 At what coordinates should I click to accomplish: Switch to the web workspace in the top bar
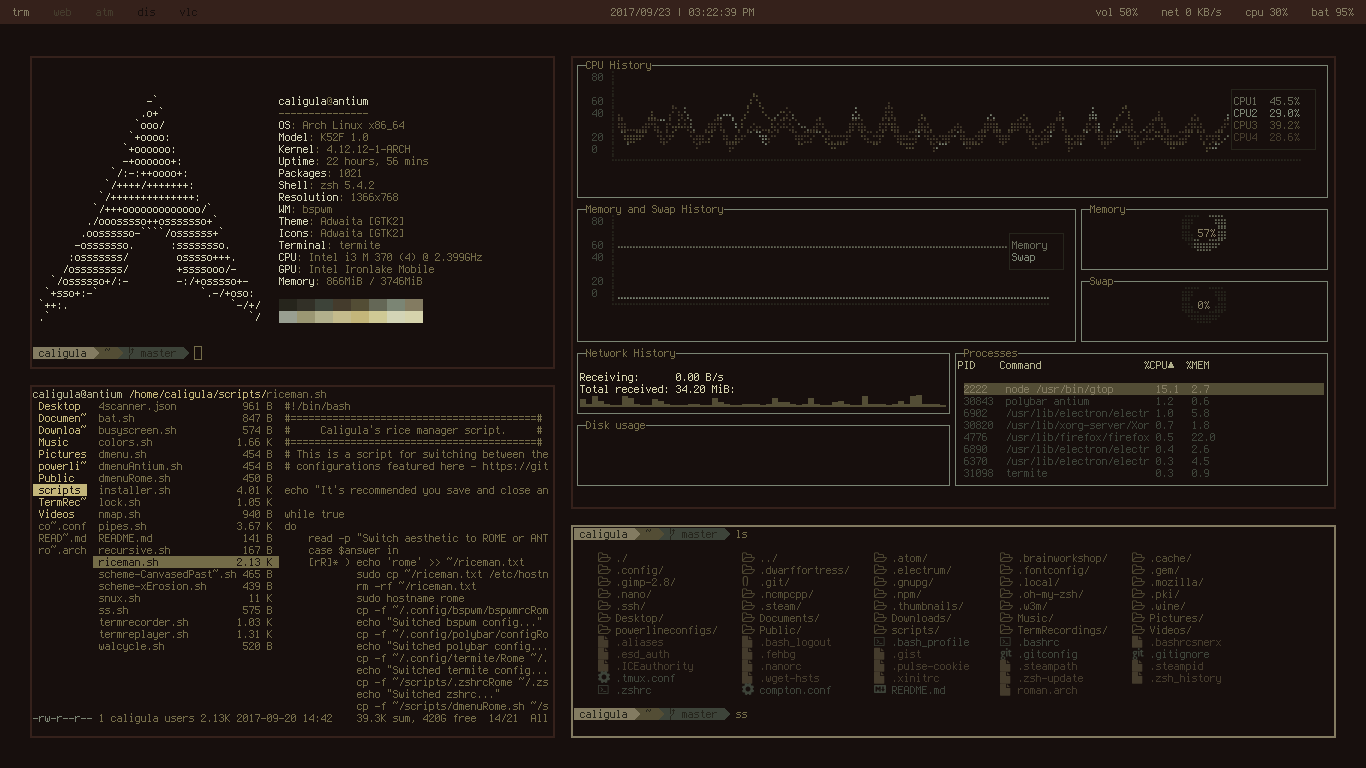click(62, 12)
